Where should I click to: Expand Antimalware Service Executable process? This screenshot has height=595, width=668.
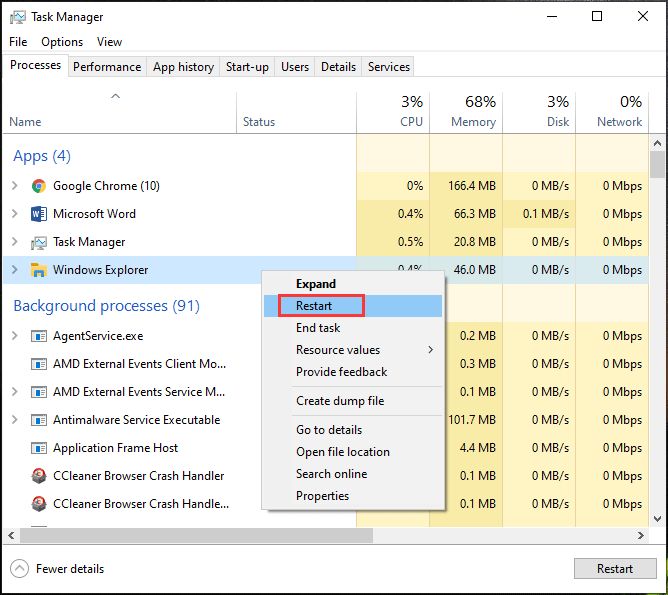coord(14,420)
